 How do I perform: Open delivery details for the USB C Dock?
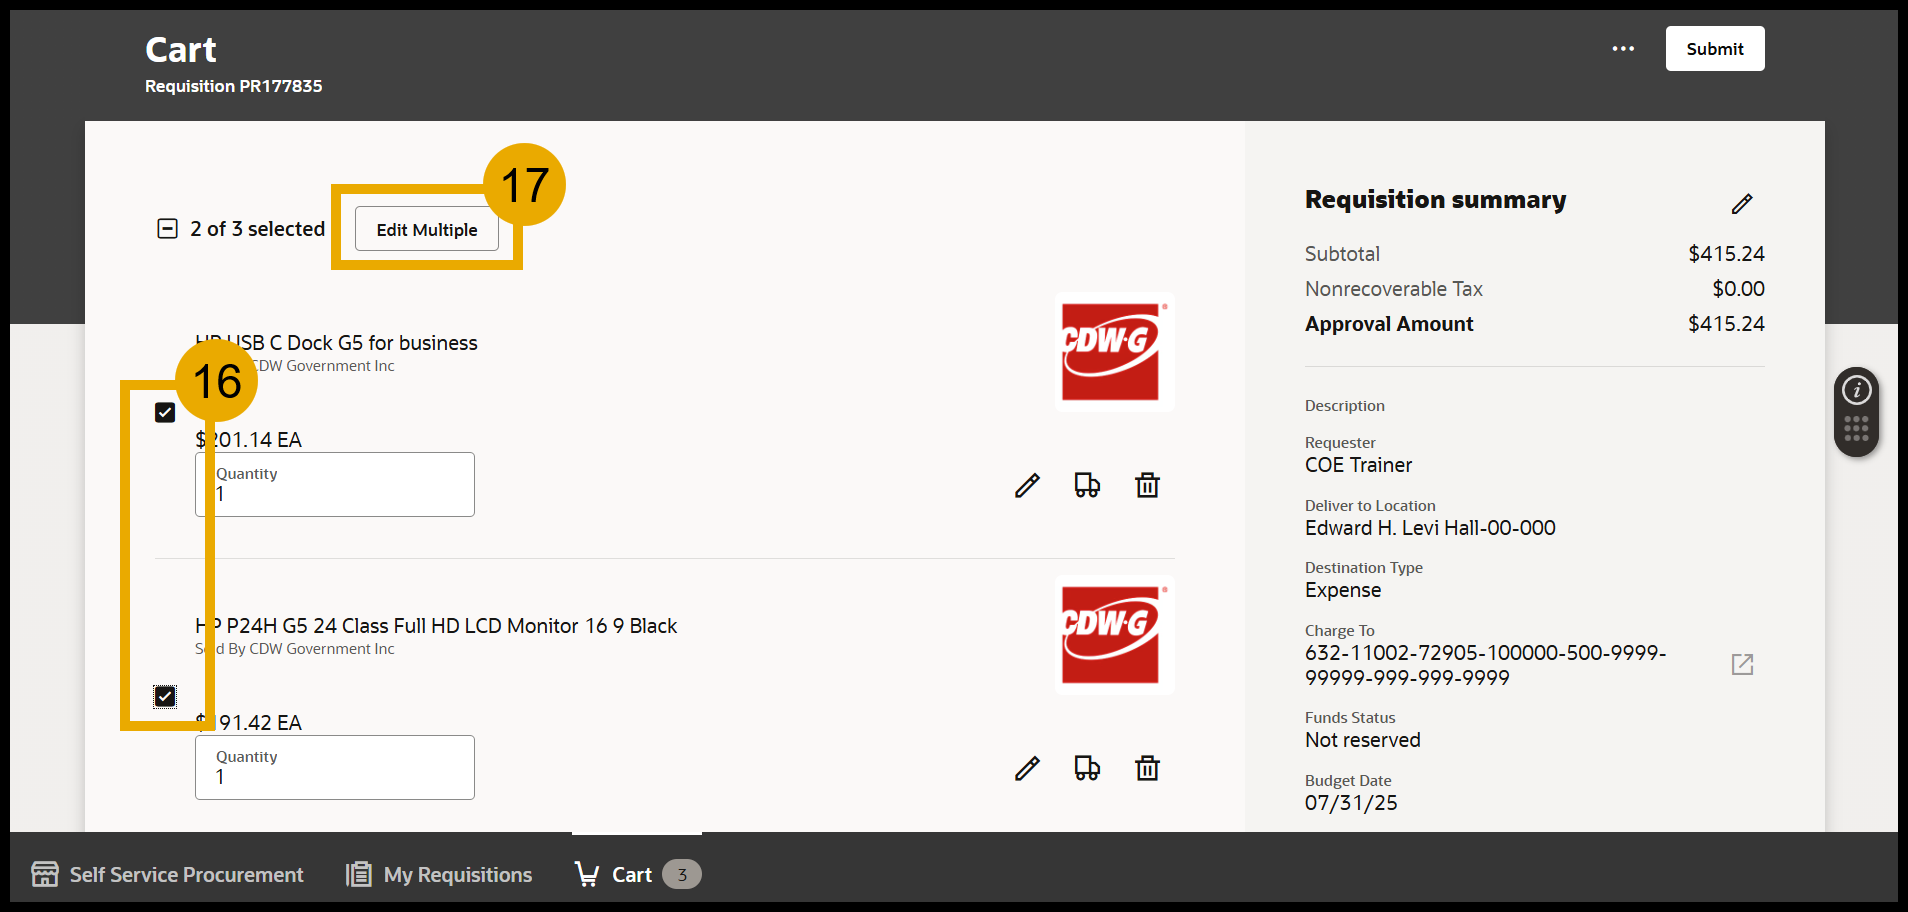click(1086, 485)
